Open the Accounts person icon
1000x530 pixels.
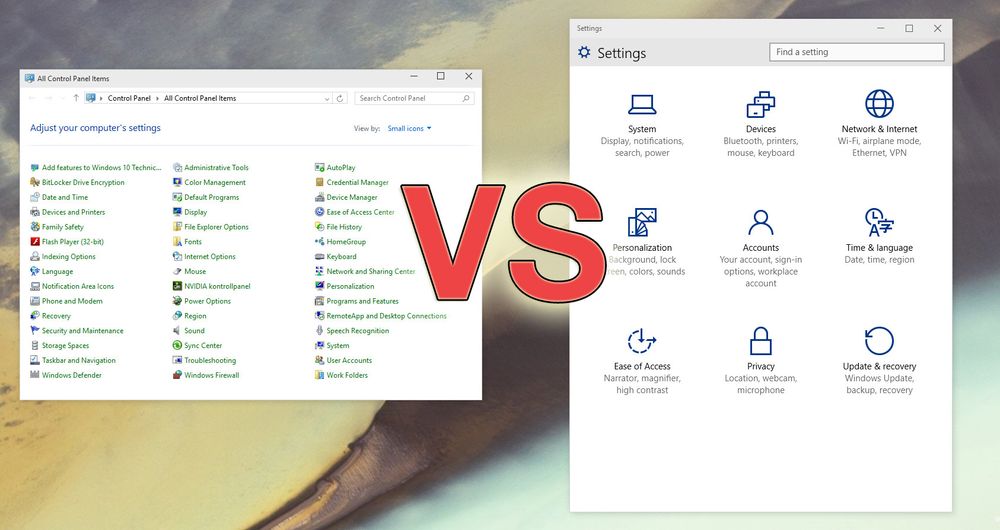tap(760, 223)
